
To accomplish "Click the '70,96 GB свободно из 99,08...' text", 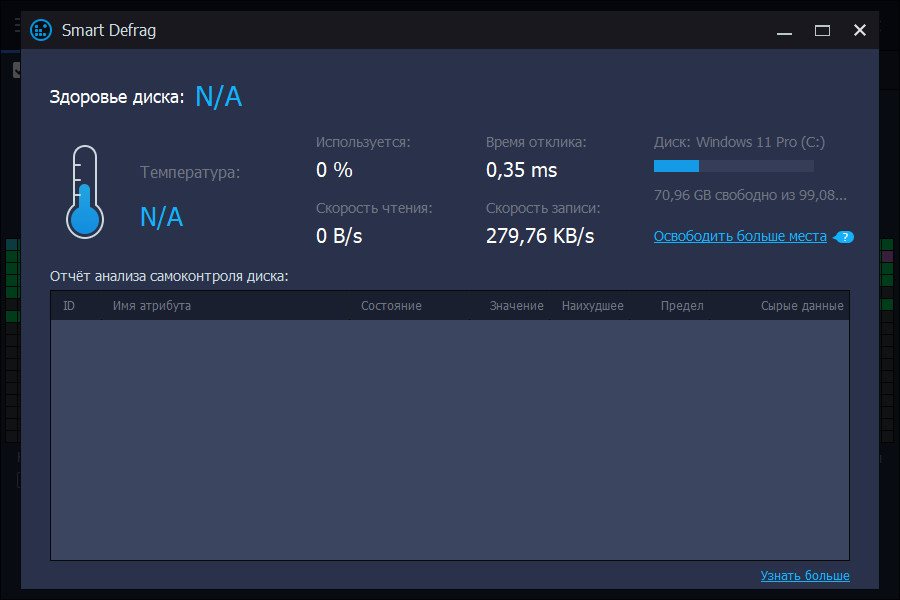I will pyautogui.click(x=750, y=195).
